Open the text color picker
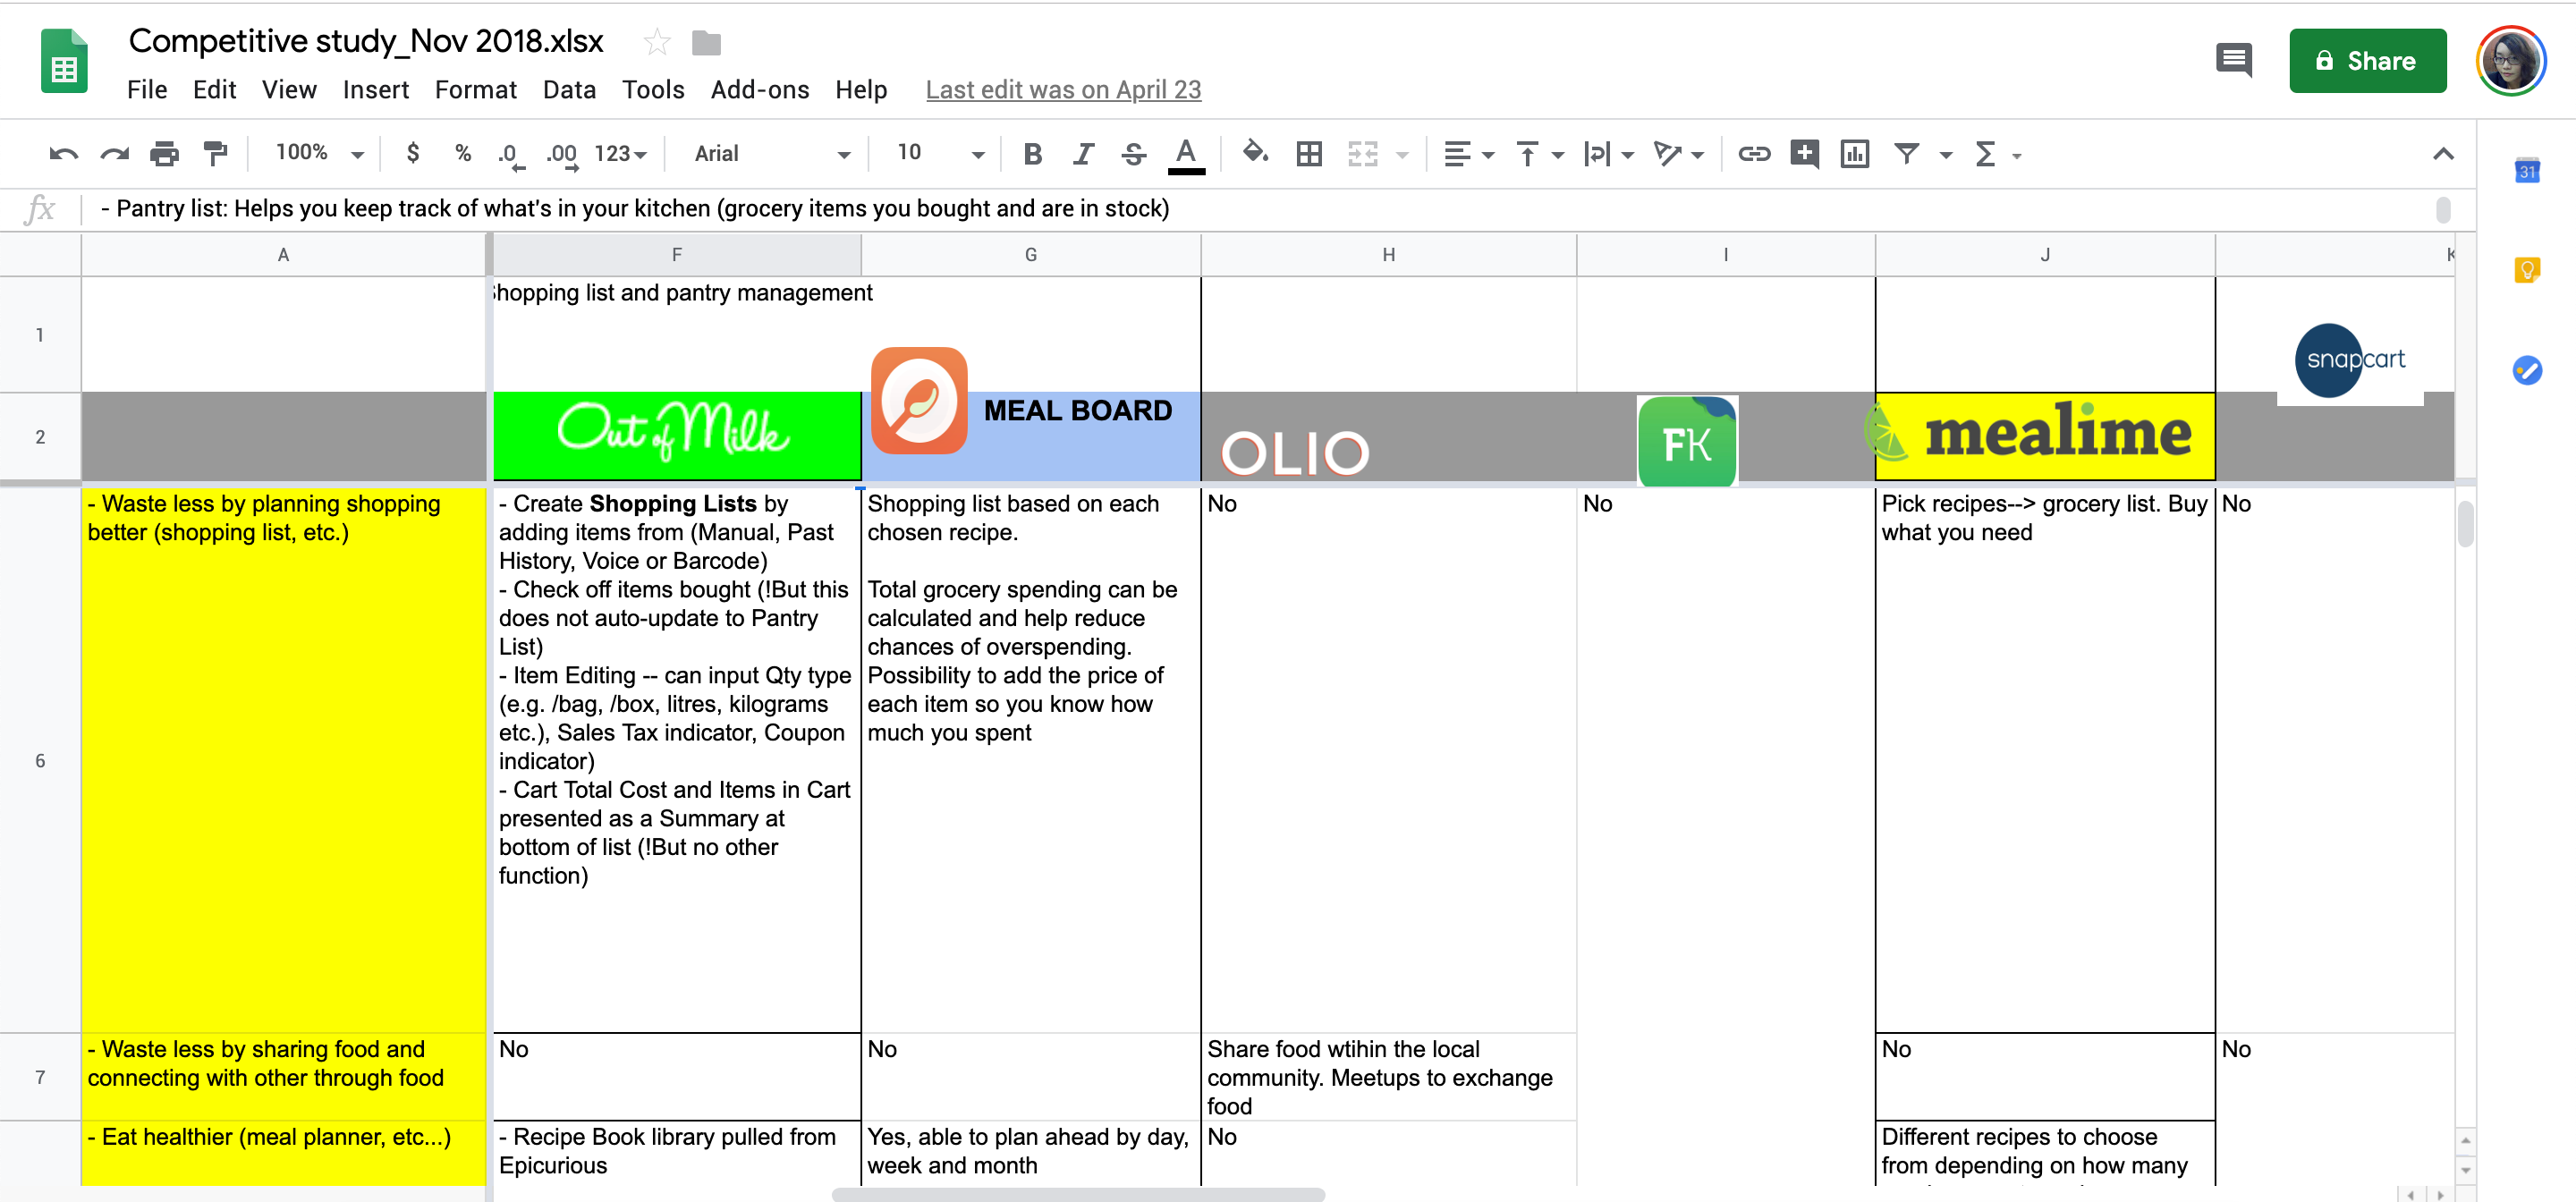Screen dimensions: 2576x1202 [x=1186, y=155]
